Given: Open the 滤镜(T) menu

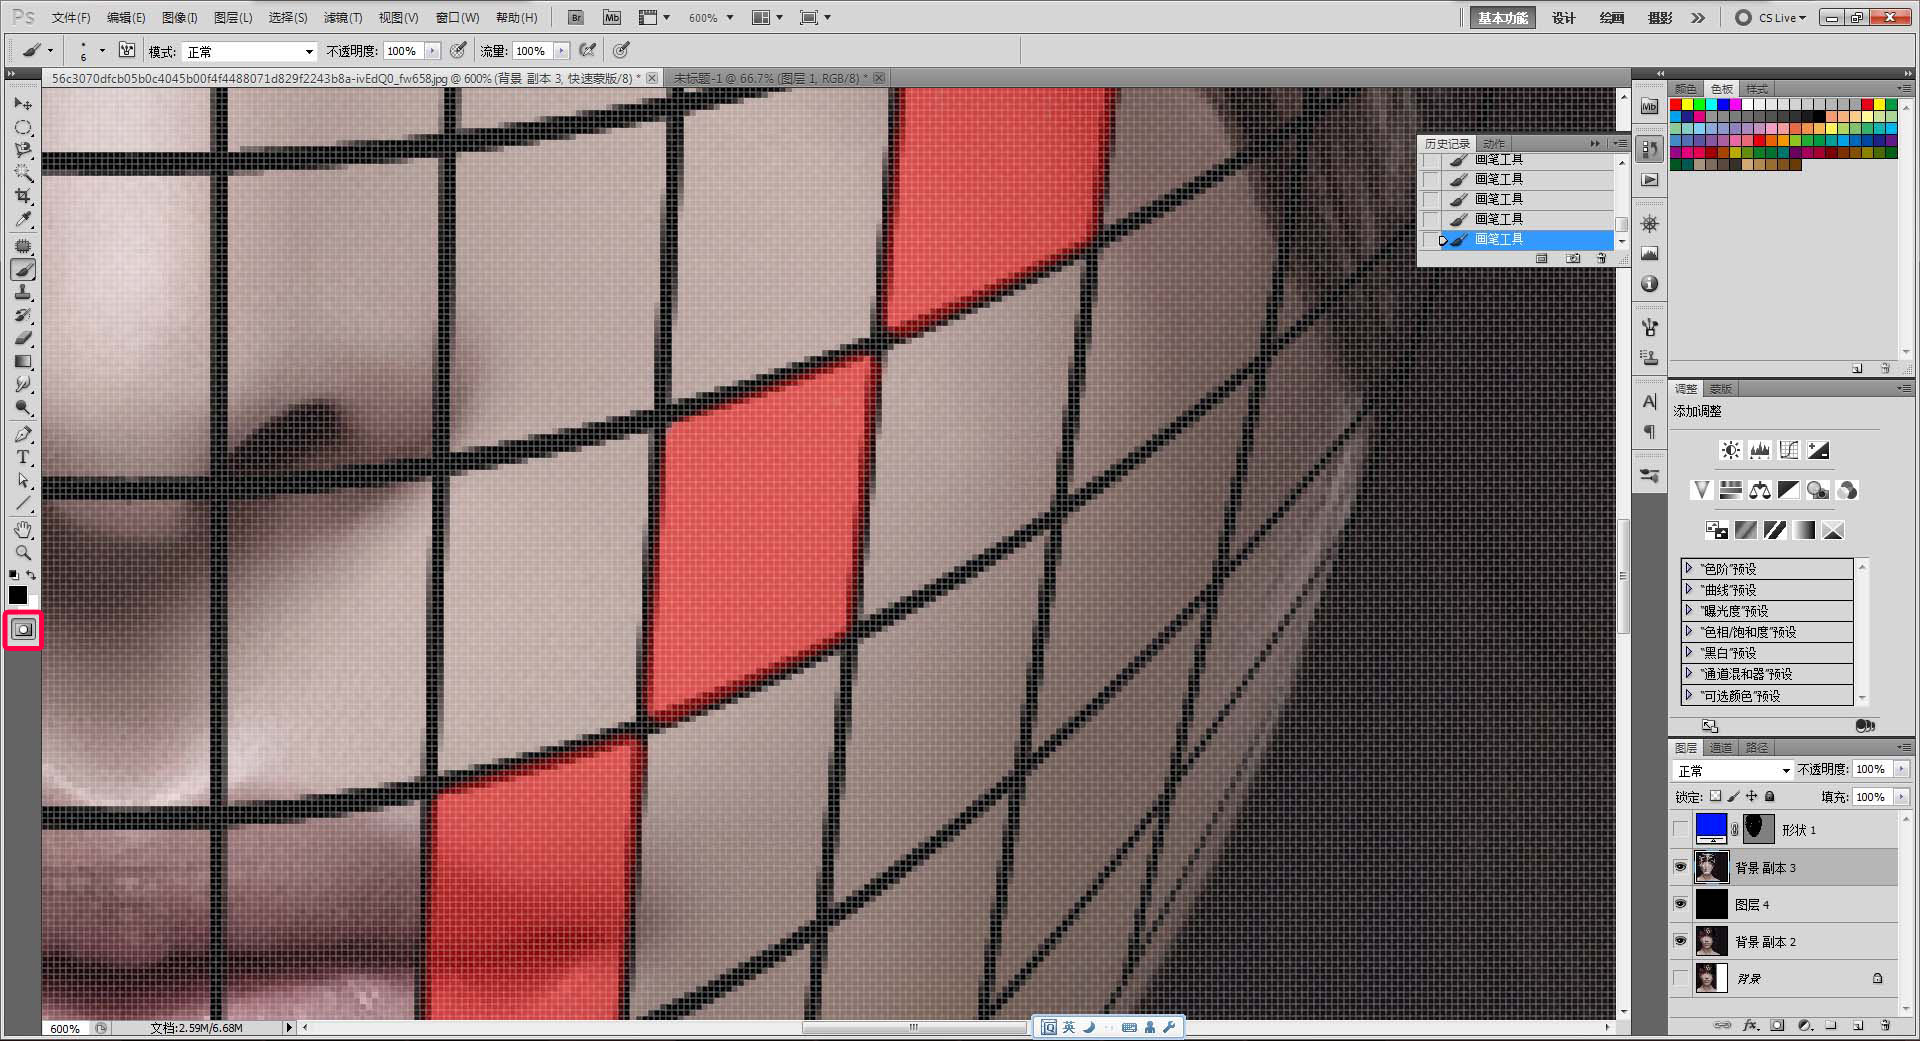Looking at the screenshot, I should pyautogui.click(x=343, y=18).
